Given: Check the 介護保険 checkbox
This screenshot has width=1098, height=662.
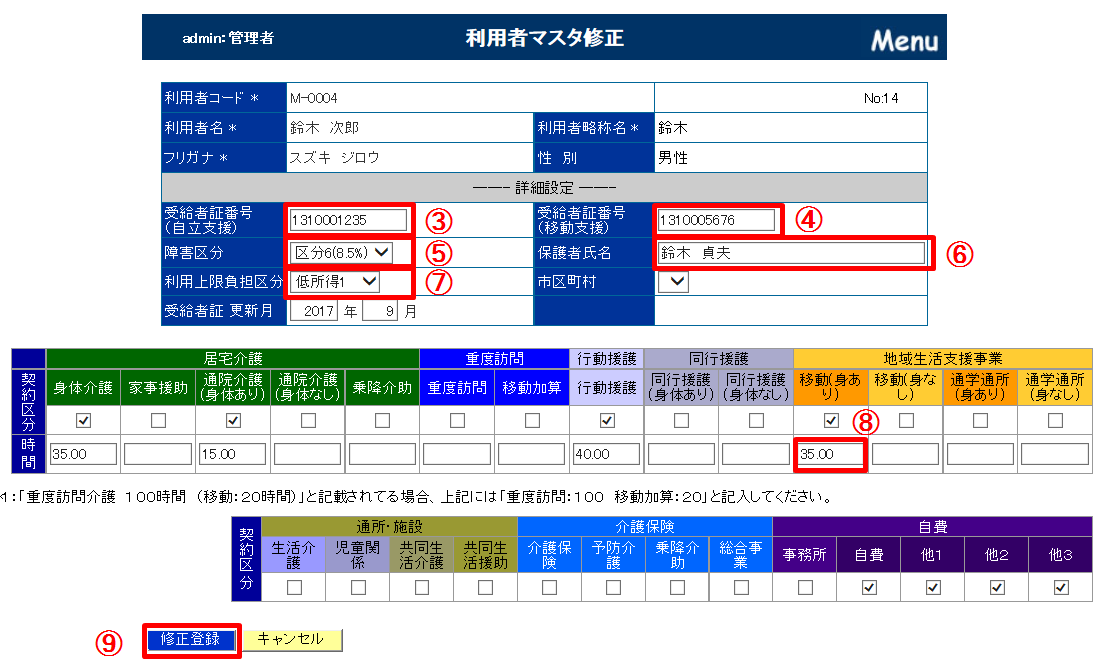Looking at the screenshot, I should point(549,587).
